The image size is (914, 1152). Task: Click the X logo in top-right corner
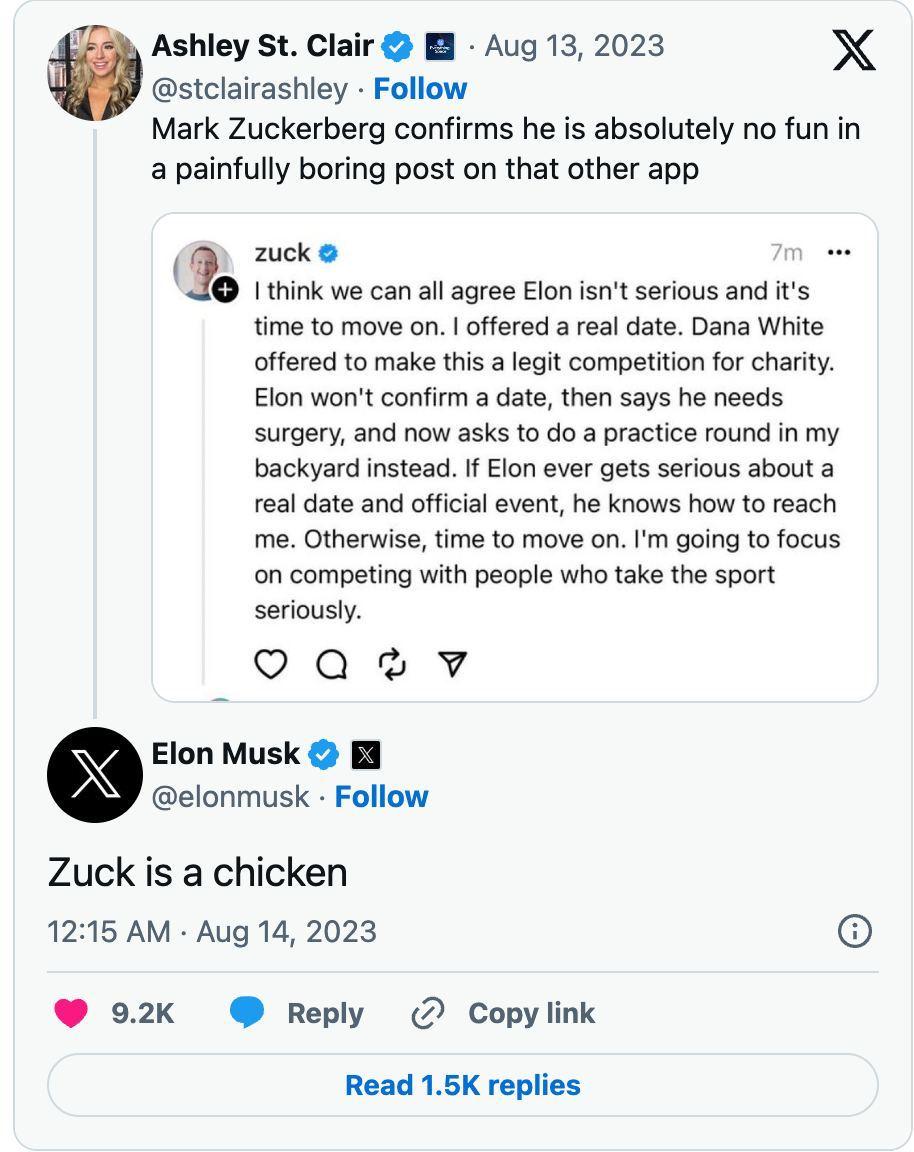tap(853, 50)
